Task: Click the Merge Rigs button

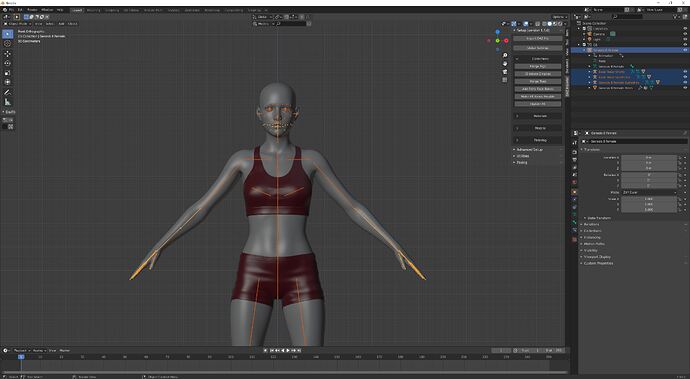Action: tap(537, 66)
